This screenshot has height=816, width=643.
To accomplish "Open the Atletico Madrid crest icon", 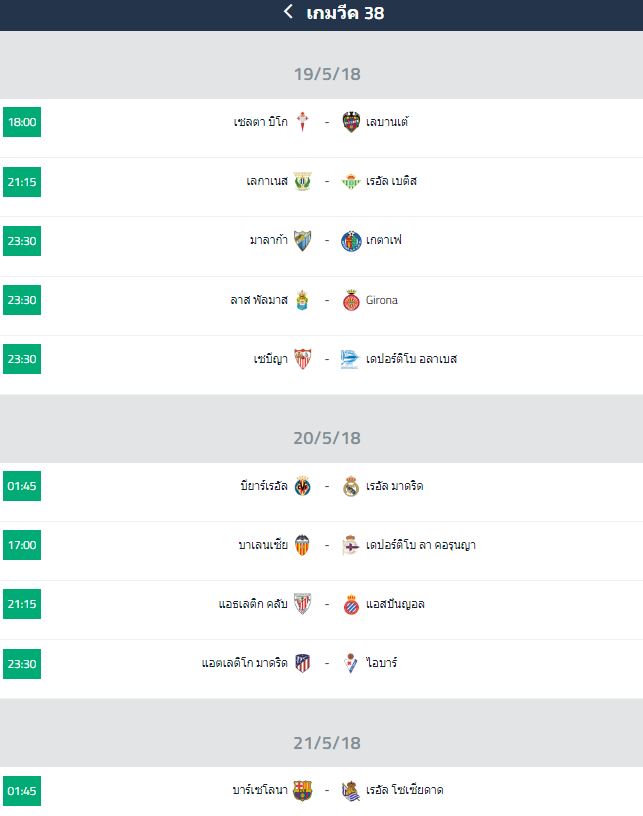I will click(302, 664).
